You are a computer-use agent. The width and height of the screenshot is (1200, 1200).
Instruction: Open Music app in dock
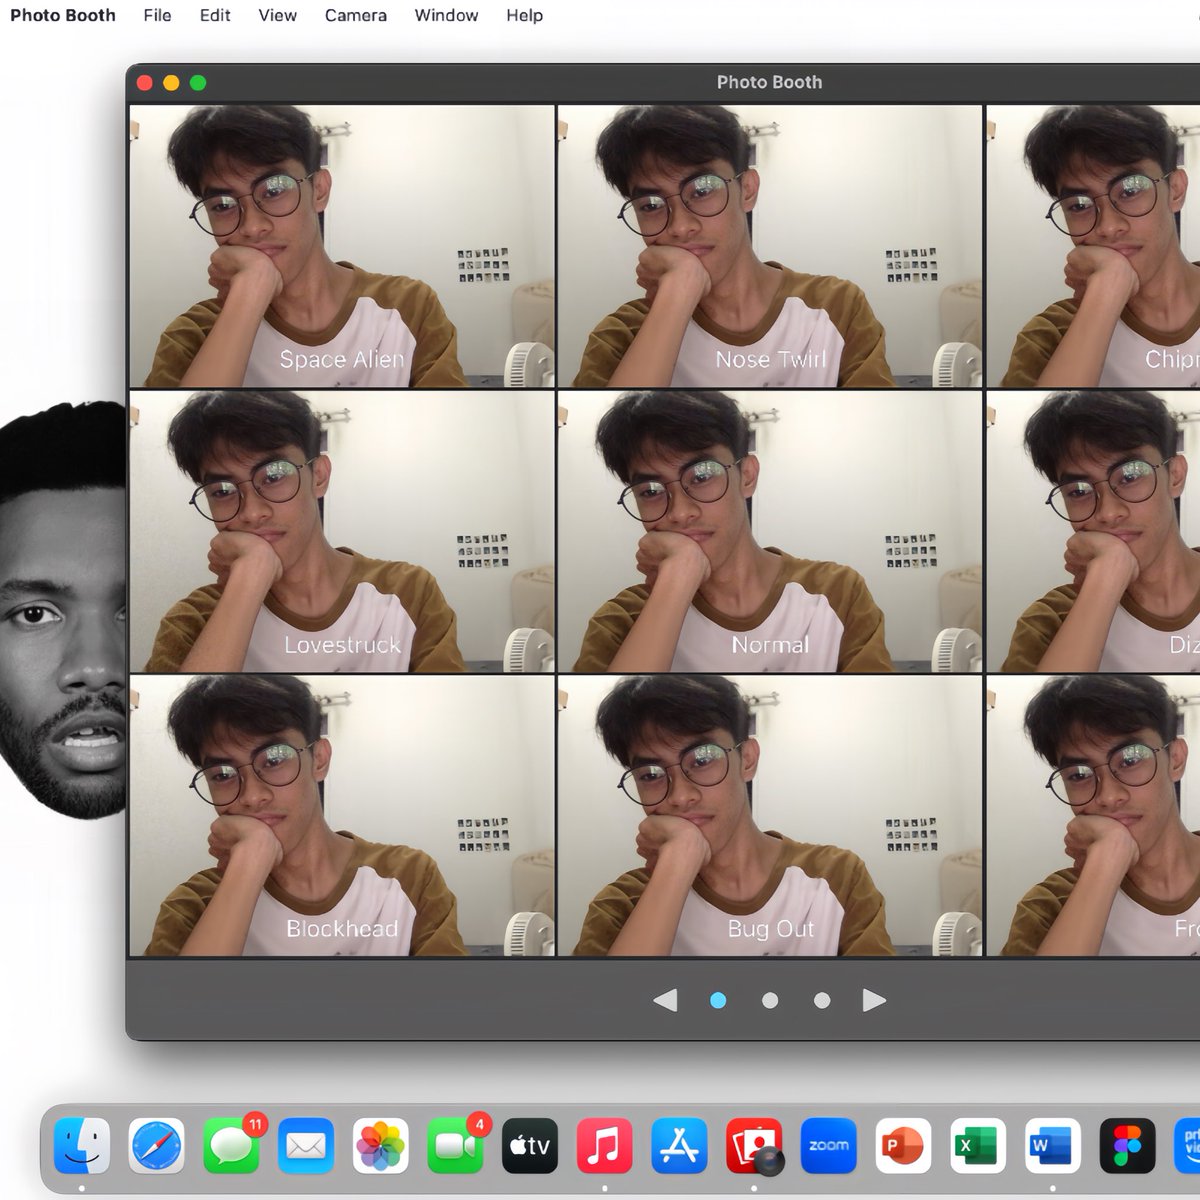point(605,1145)
